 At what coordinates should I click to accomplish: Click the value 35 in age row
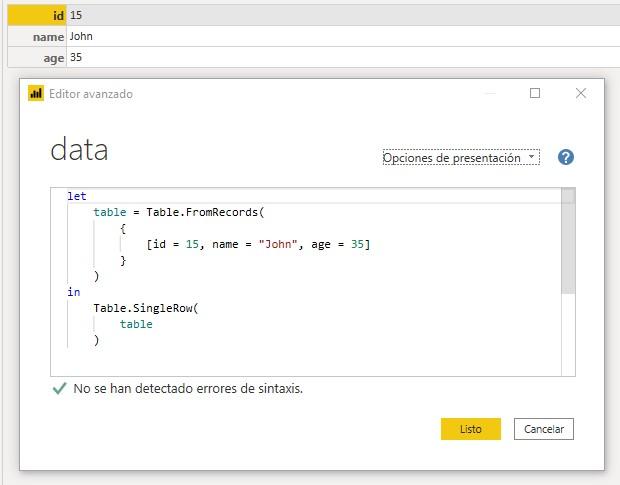pos(77,58)
